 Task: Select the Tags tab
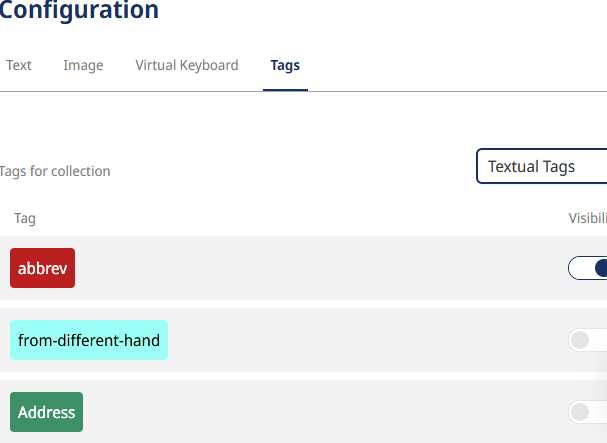(x=285, y=66)
